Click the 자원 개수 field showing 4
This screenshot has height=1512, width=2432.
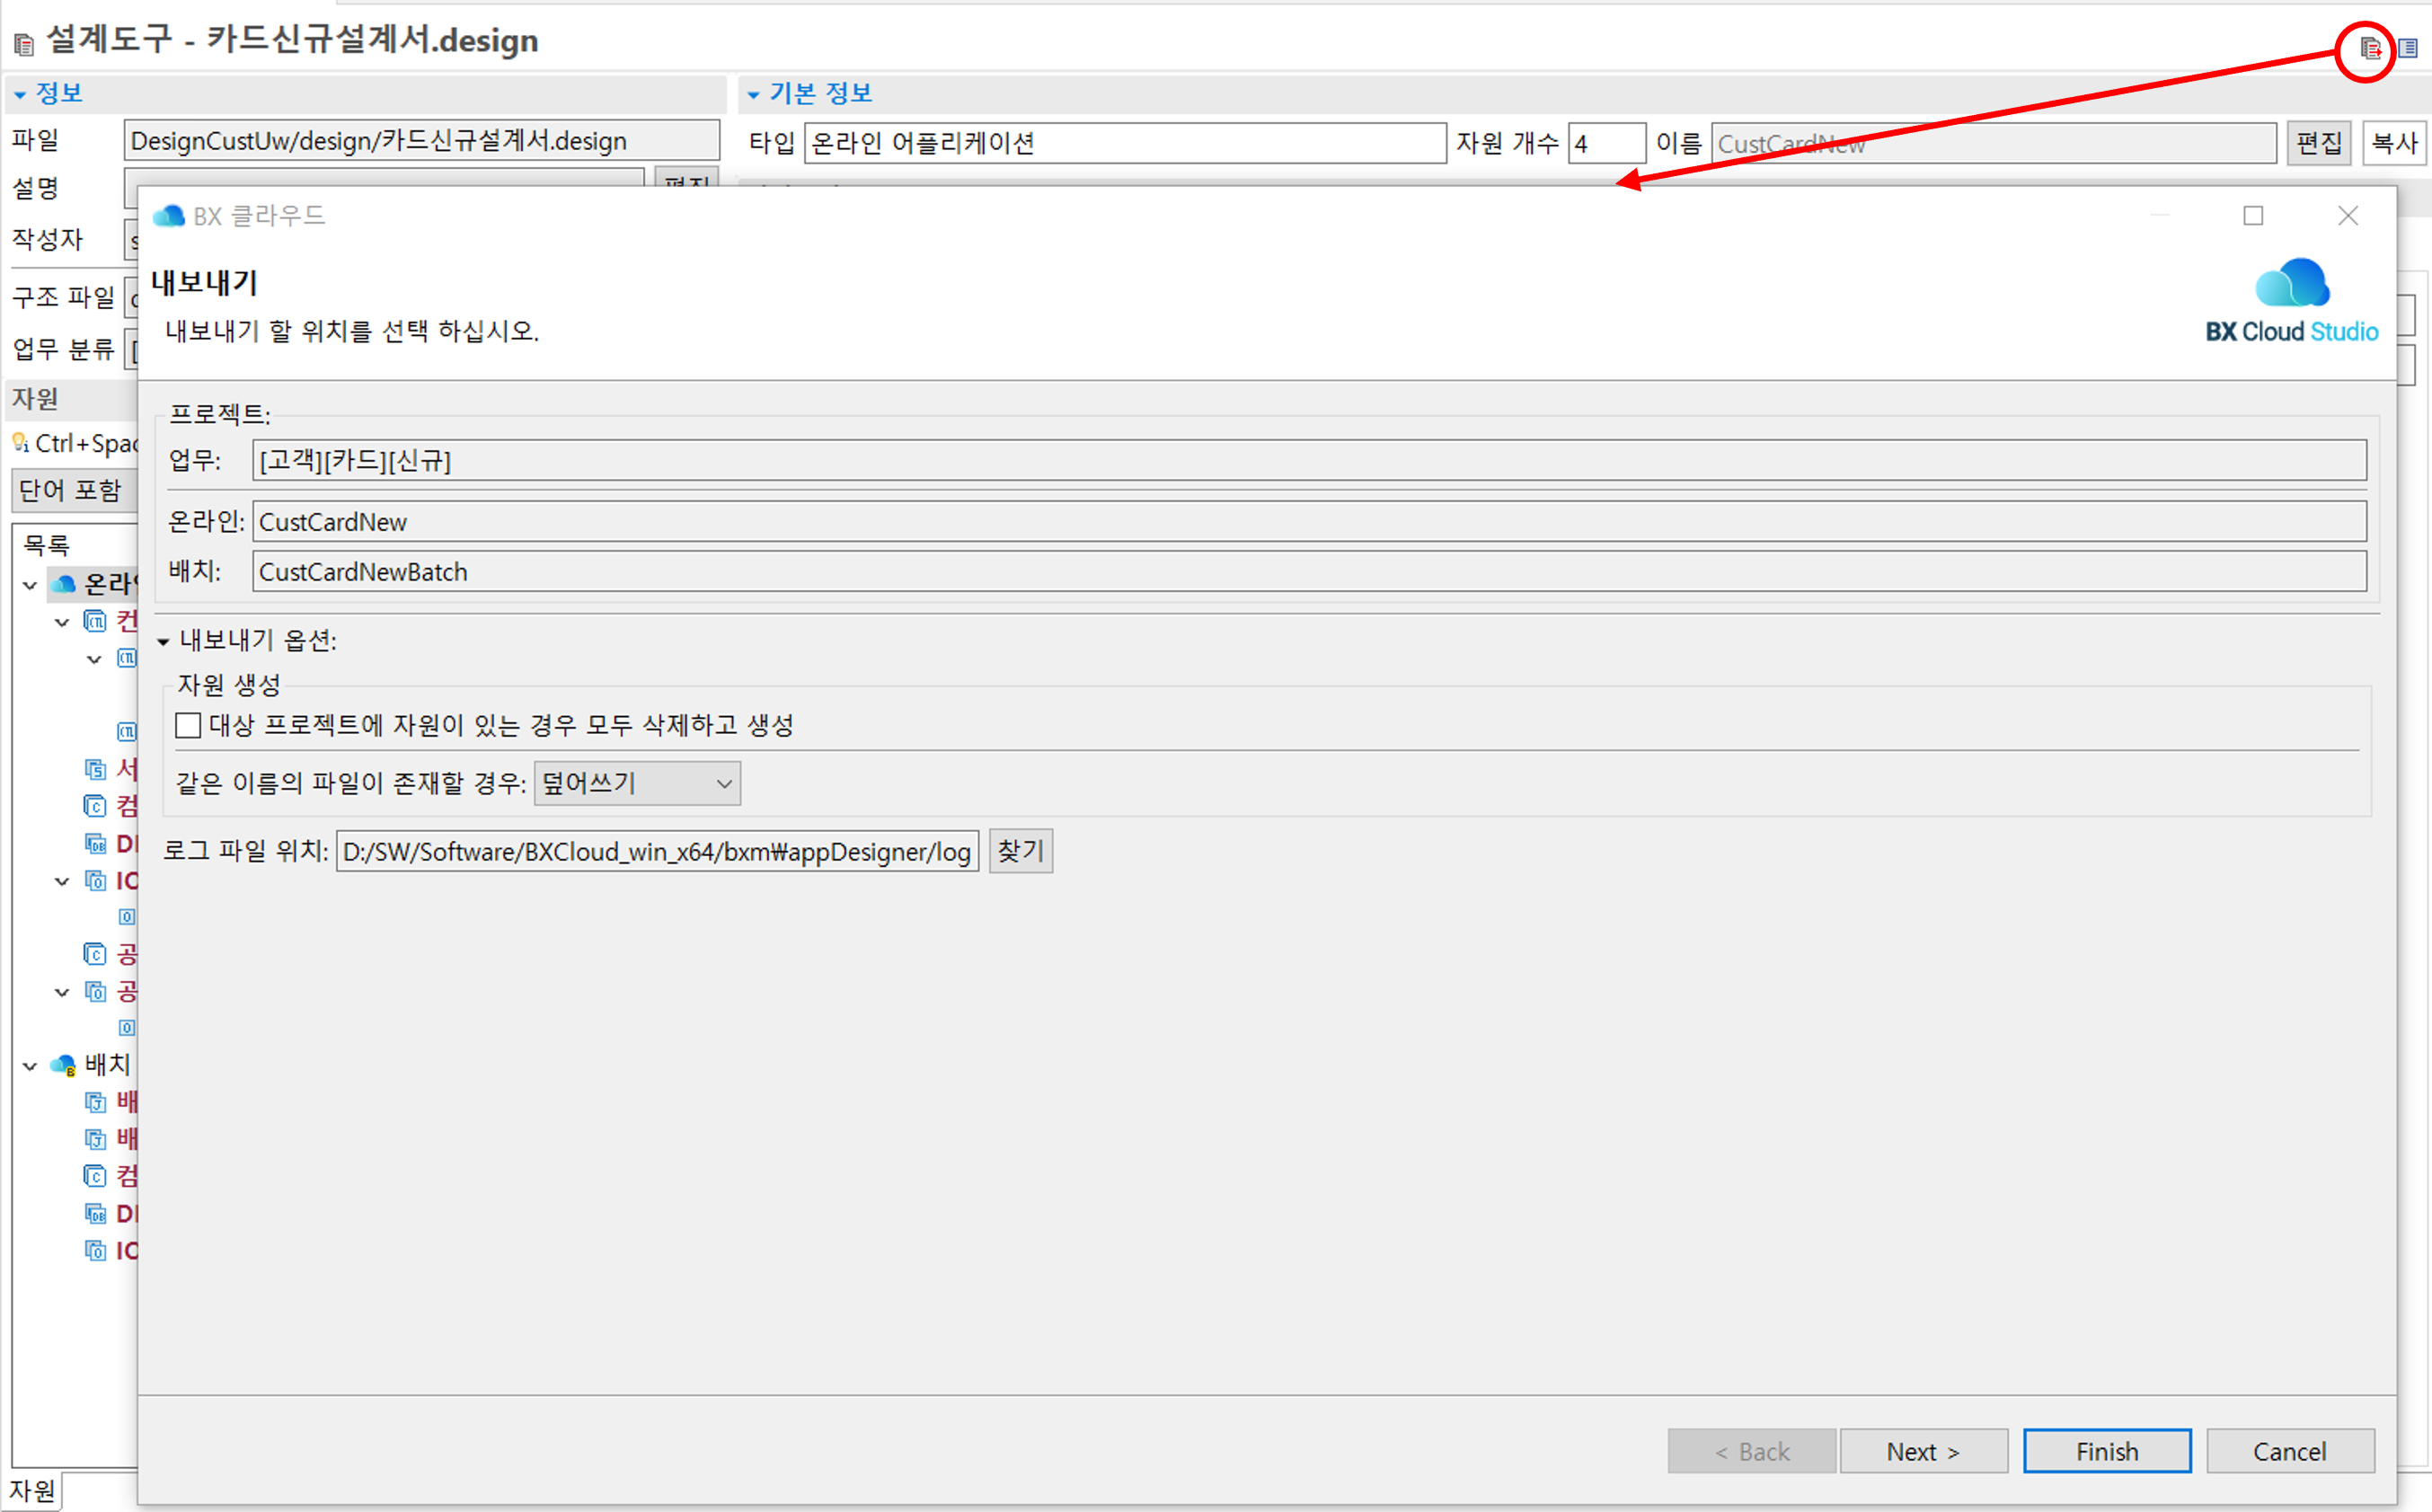click(x=1606, y=143)
